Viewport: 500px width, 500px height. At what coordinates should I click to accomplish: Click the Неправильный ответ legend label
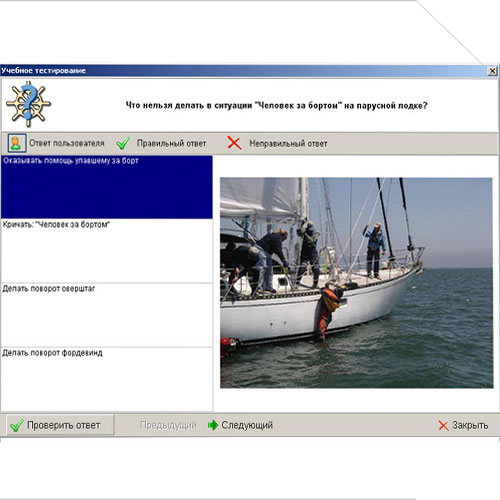tap(288, 143)
